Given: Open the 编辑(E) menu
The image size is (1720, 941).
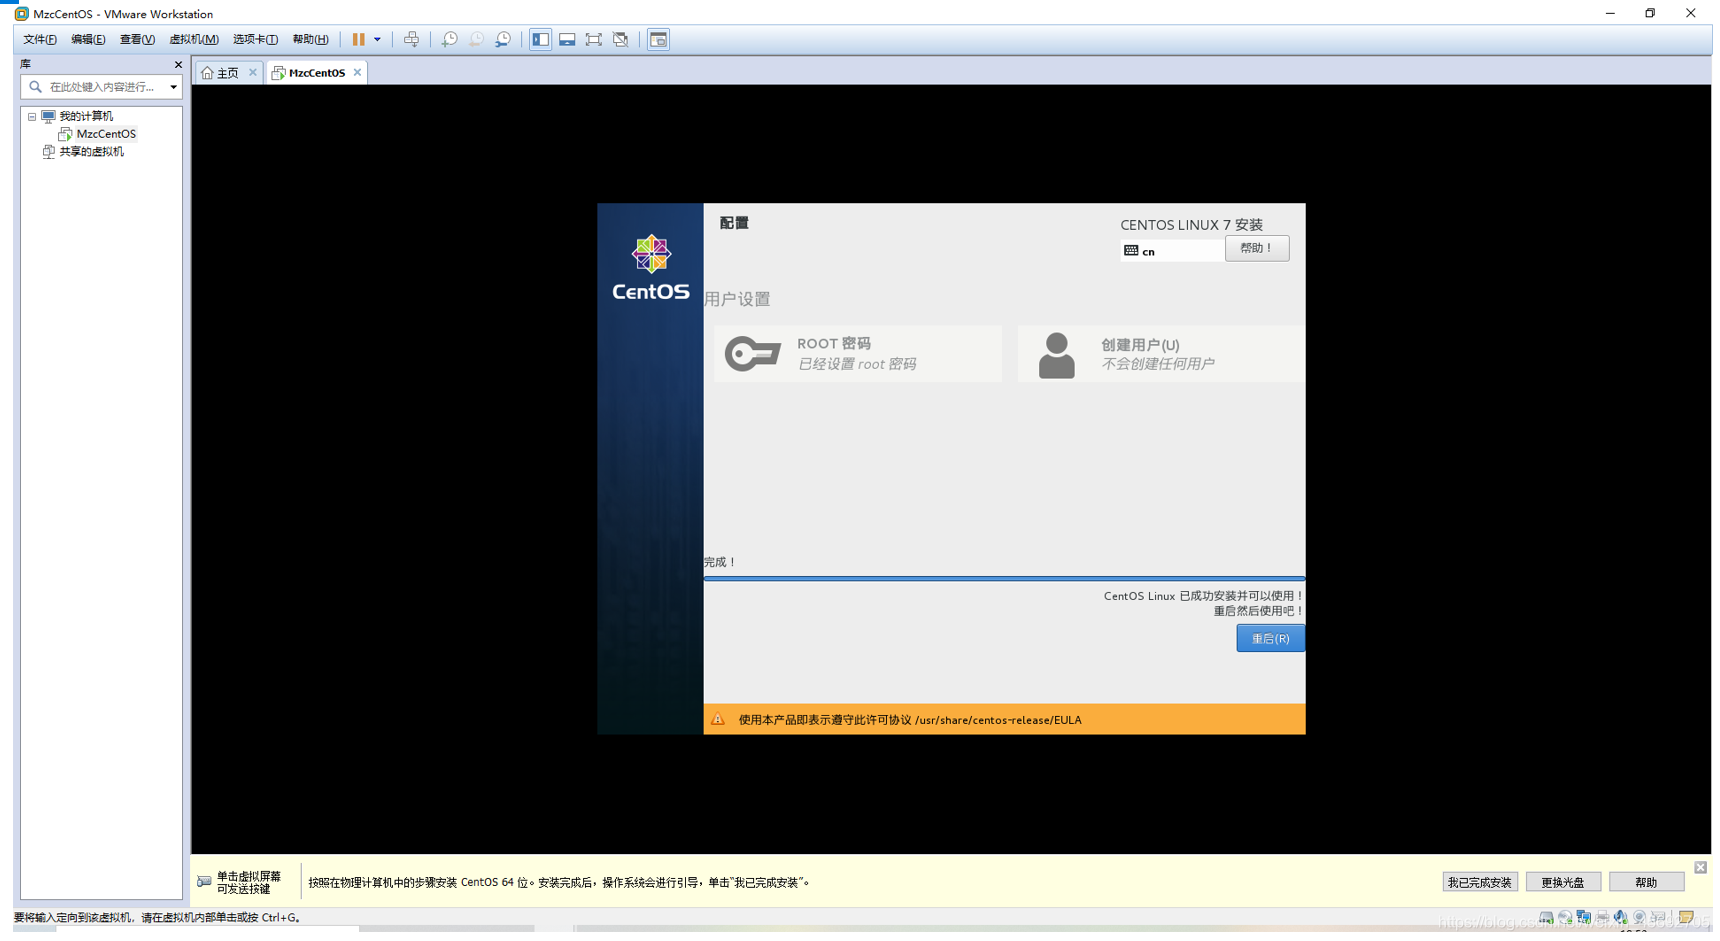Looking at the screenshot, I should pyautogui.click(x=88, y=40).
